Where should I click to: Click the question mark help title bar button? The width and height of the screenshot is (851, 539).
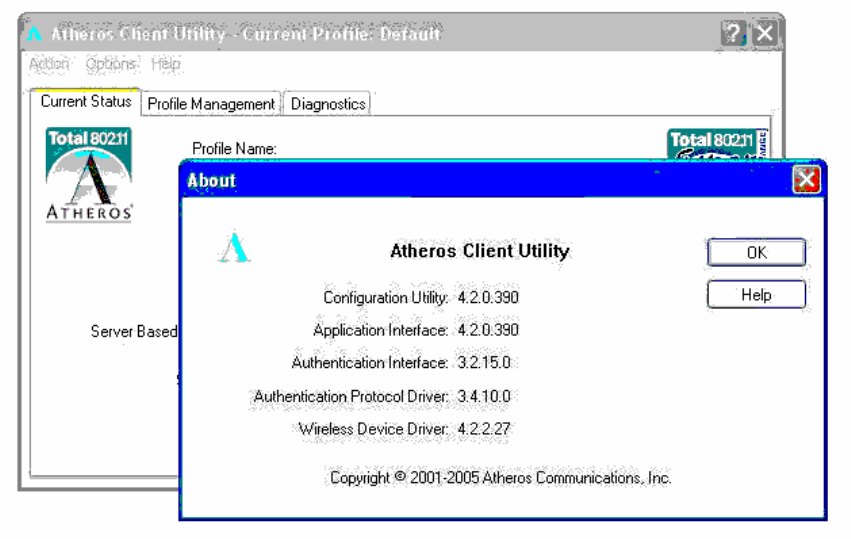click(733, 34)
